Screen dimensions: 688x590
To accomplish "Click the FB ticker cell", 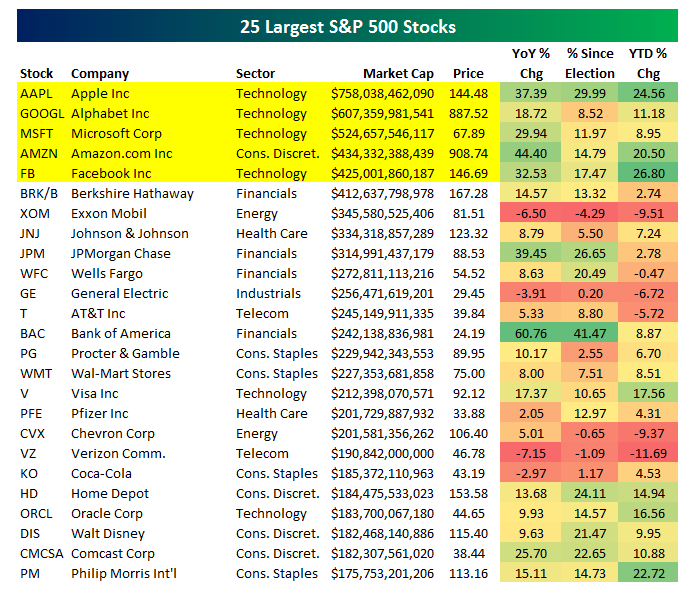I will (27, 174).
